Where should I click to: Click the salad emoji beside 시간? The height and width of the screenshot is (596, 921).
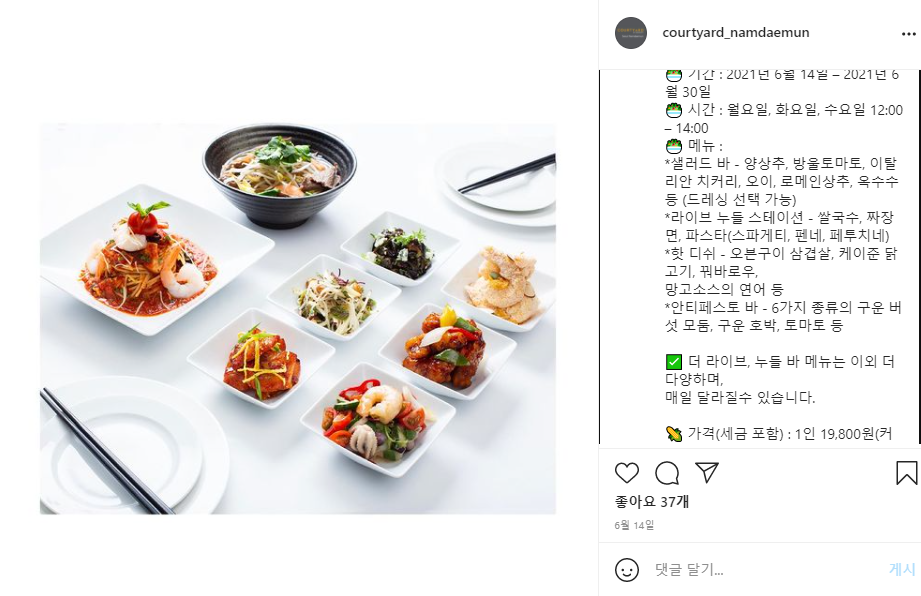click(673, 110)
